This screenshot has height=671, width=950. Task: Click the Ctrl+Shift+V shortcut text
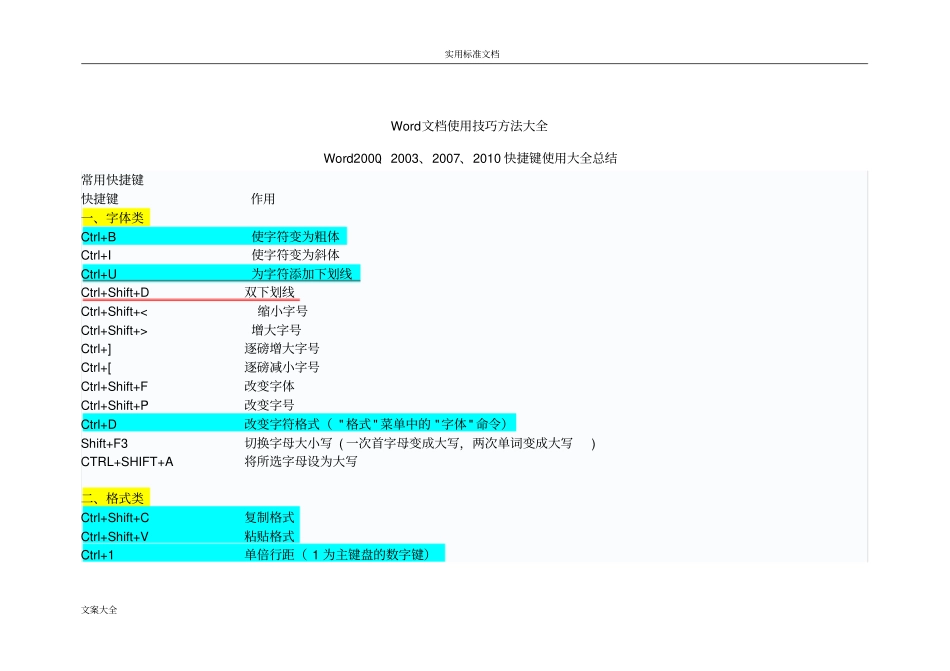115,537
